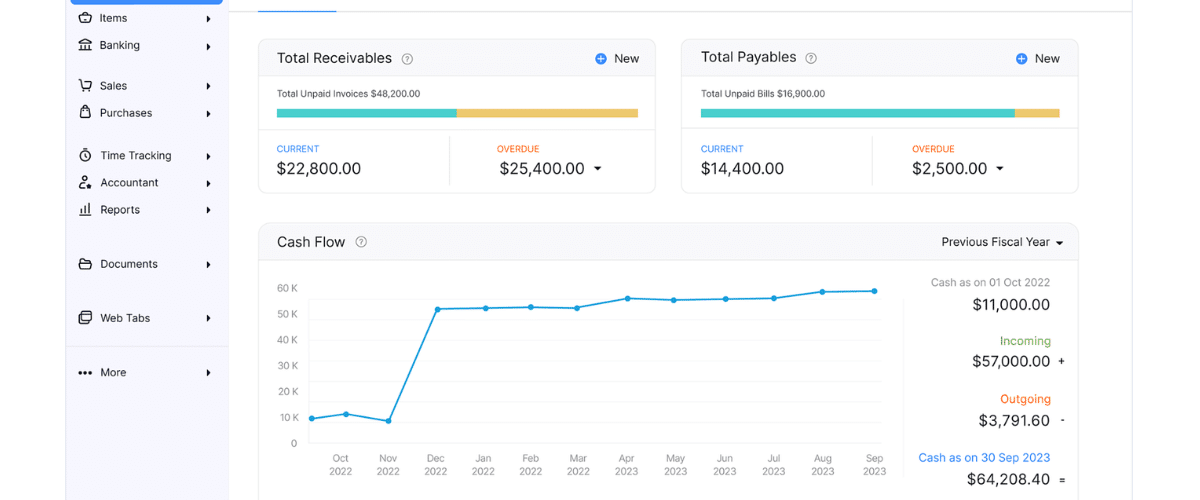Open the Total Receivables help icon
This screenshot has width=1200, height=500.
[x=407, y=59]
